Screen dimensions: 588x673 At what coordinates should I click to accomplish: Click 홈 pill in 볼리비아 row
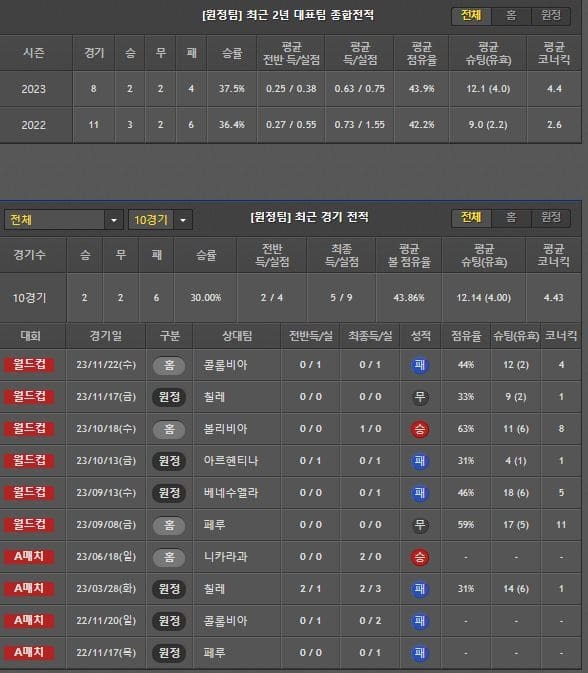[169, 429]
